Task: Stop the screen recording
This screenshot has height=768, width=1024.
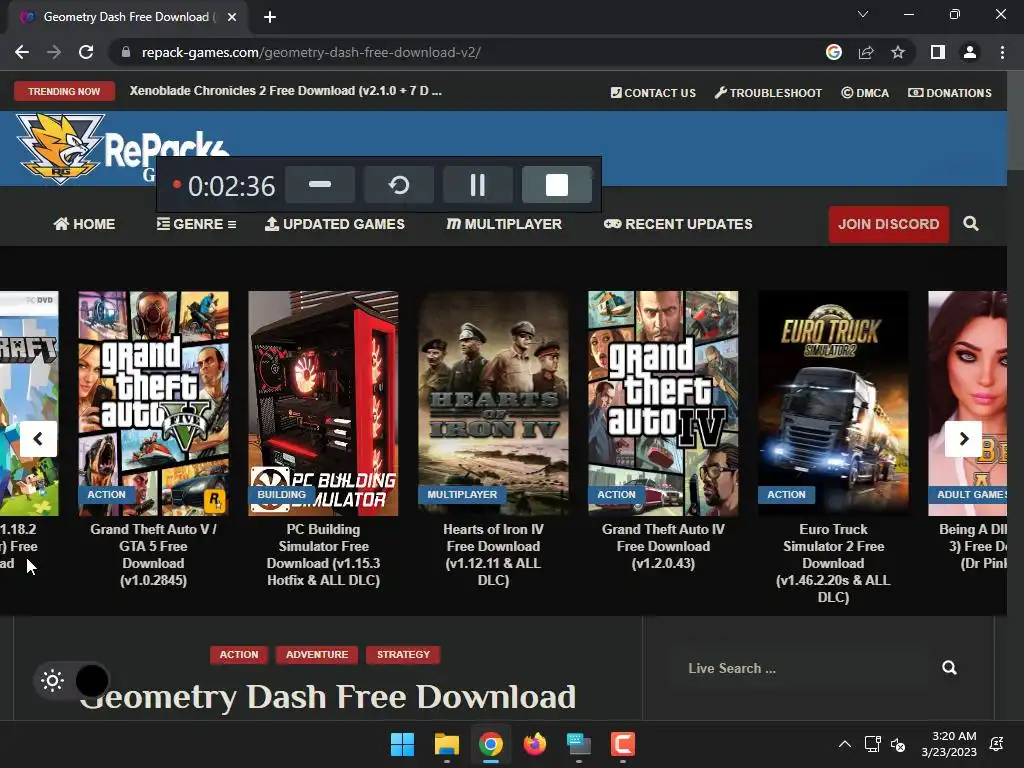Action: [557, 185]
